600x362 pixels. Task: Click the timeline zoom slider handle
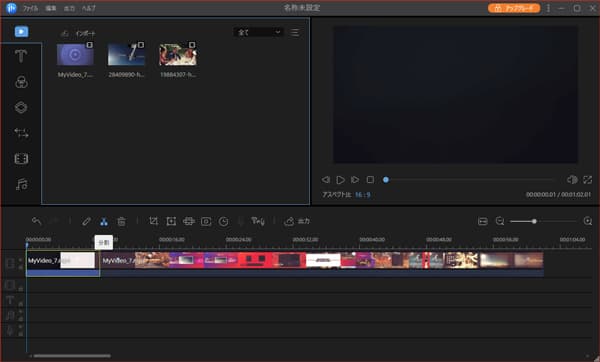point(534,221)
